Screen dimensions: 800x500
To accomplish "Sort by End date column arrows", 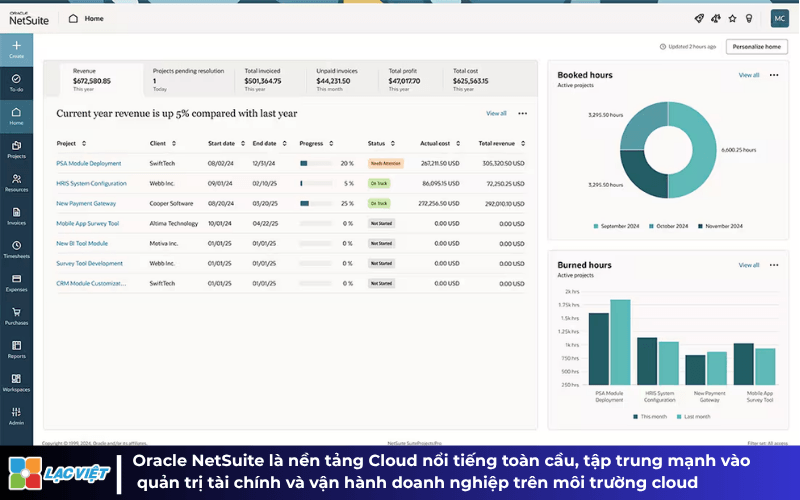I will pos(285,143).
